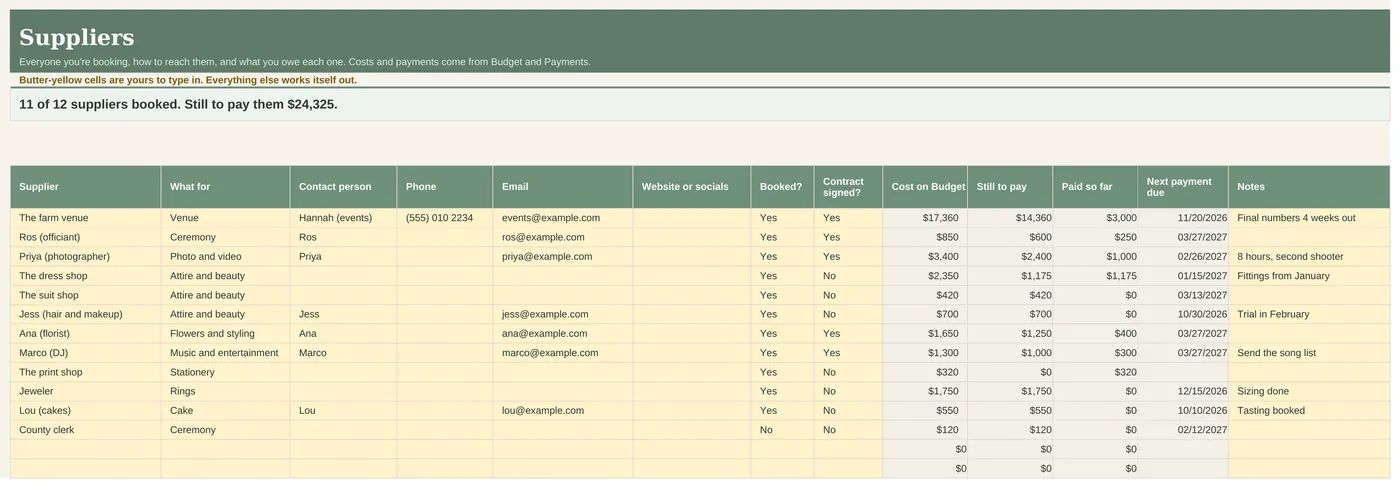
Task: Click 'The print shop' supplier cell
Action: pyautogui.click(x=86, y=372)
